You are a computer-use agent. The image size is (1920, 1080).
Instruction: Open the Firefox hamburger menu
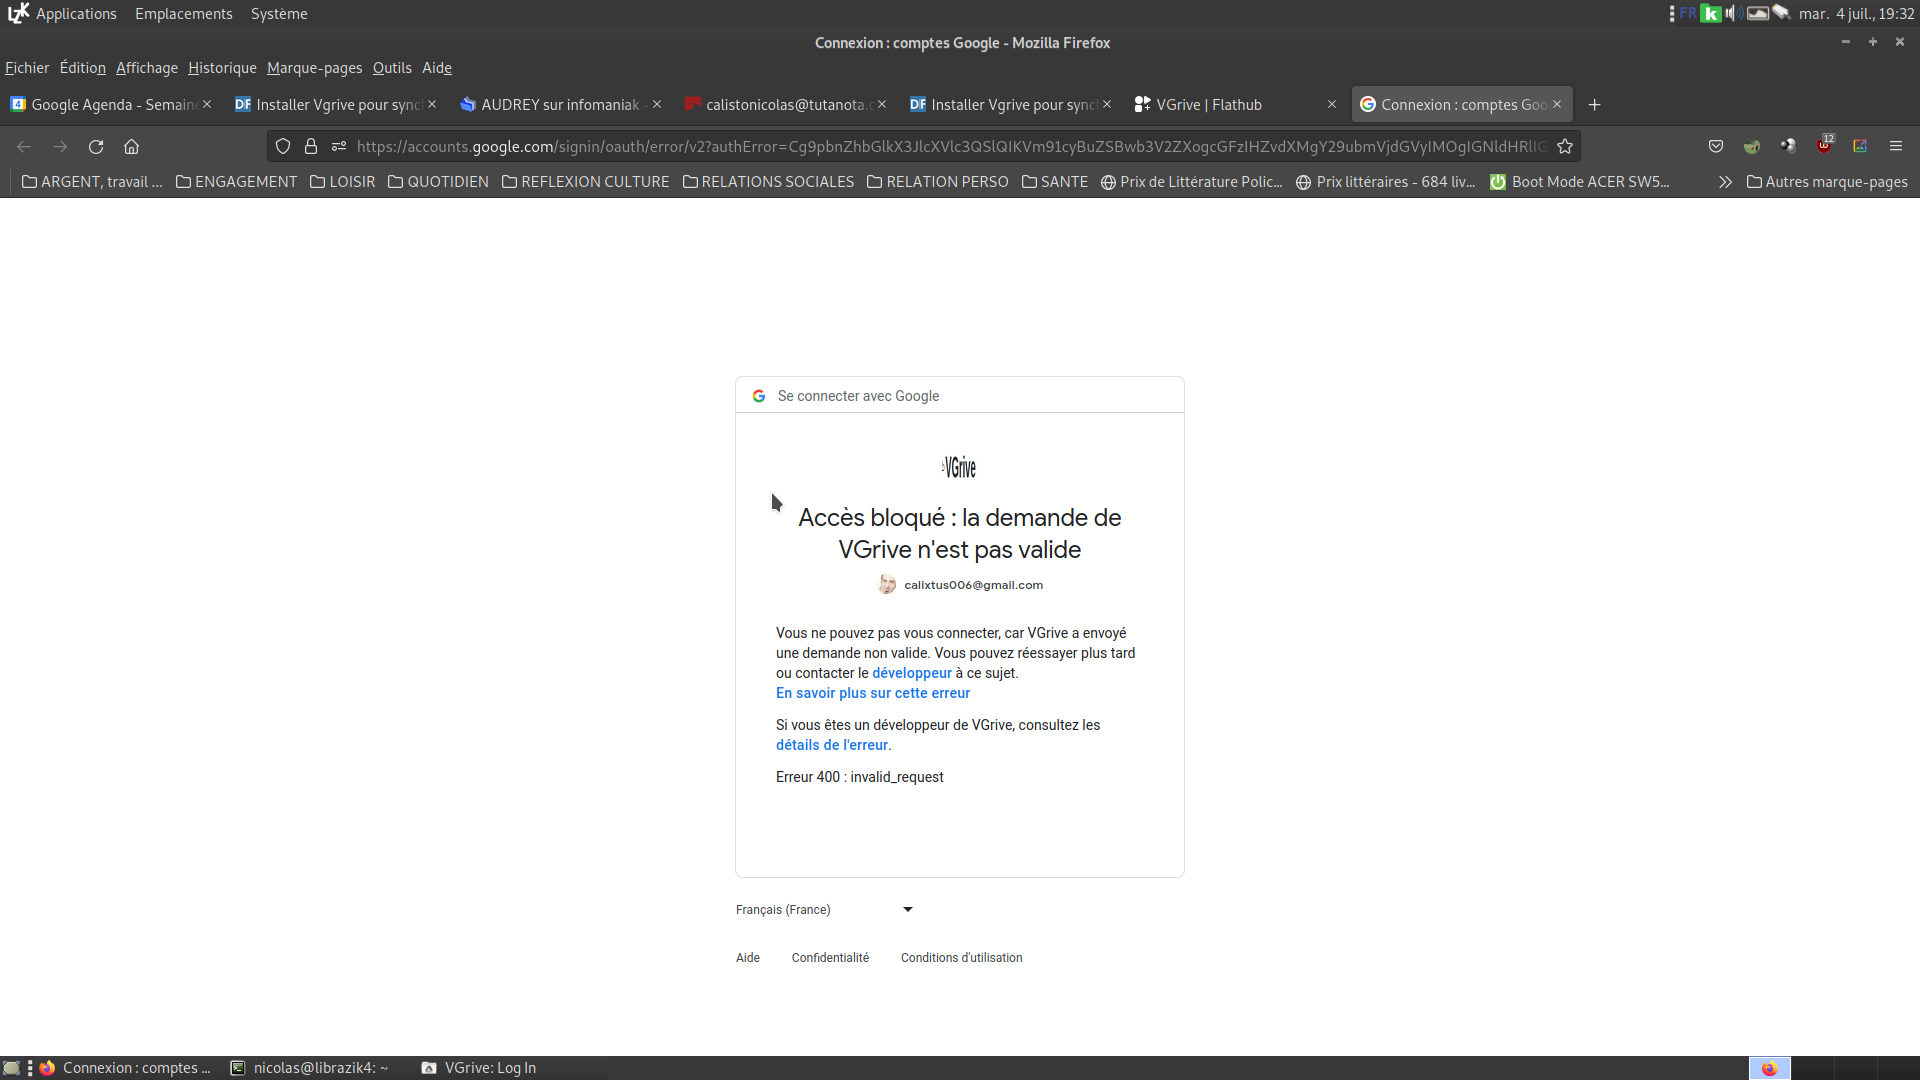tap(1896, 147)
